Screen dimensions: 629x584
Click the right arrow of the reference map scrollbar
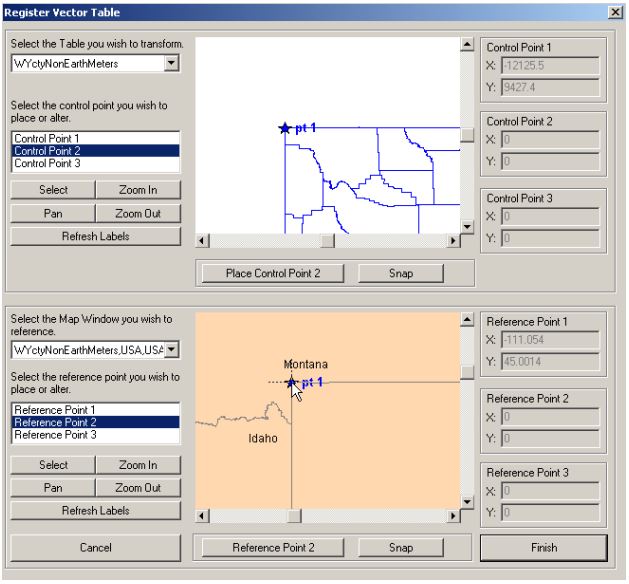click(453, 516)
